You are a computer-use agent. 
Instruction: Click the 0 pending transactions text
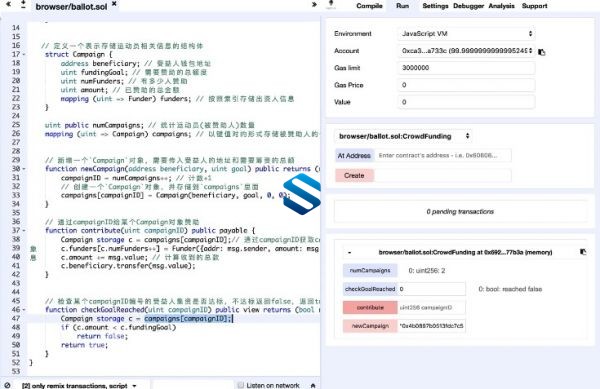point(460,212)
